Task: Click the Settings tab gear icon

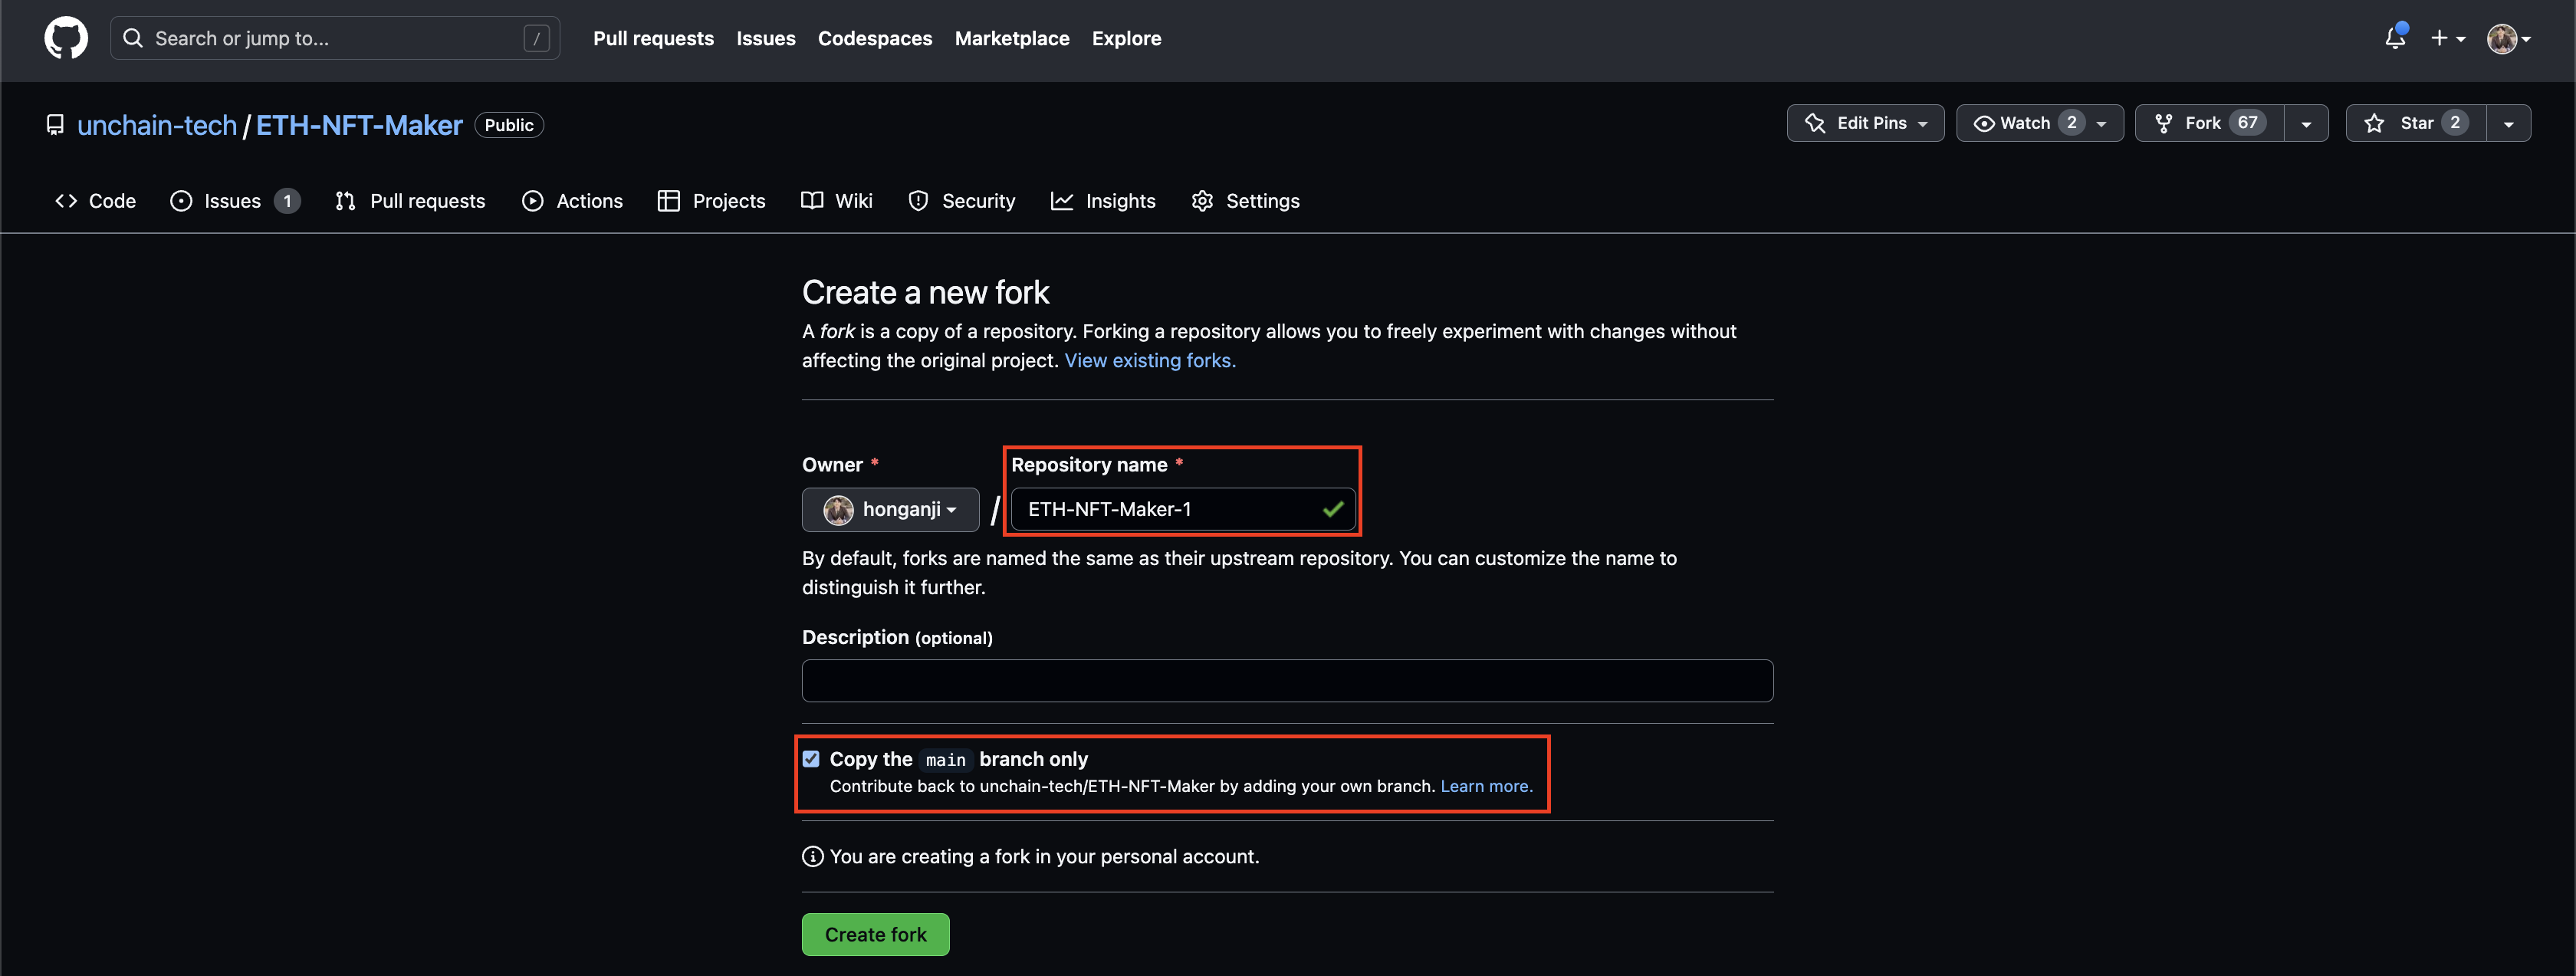Action: (x=1202, y=201)
